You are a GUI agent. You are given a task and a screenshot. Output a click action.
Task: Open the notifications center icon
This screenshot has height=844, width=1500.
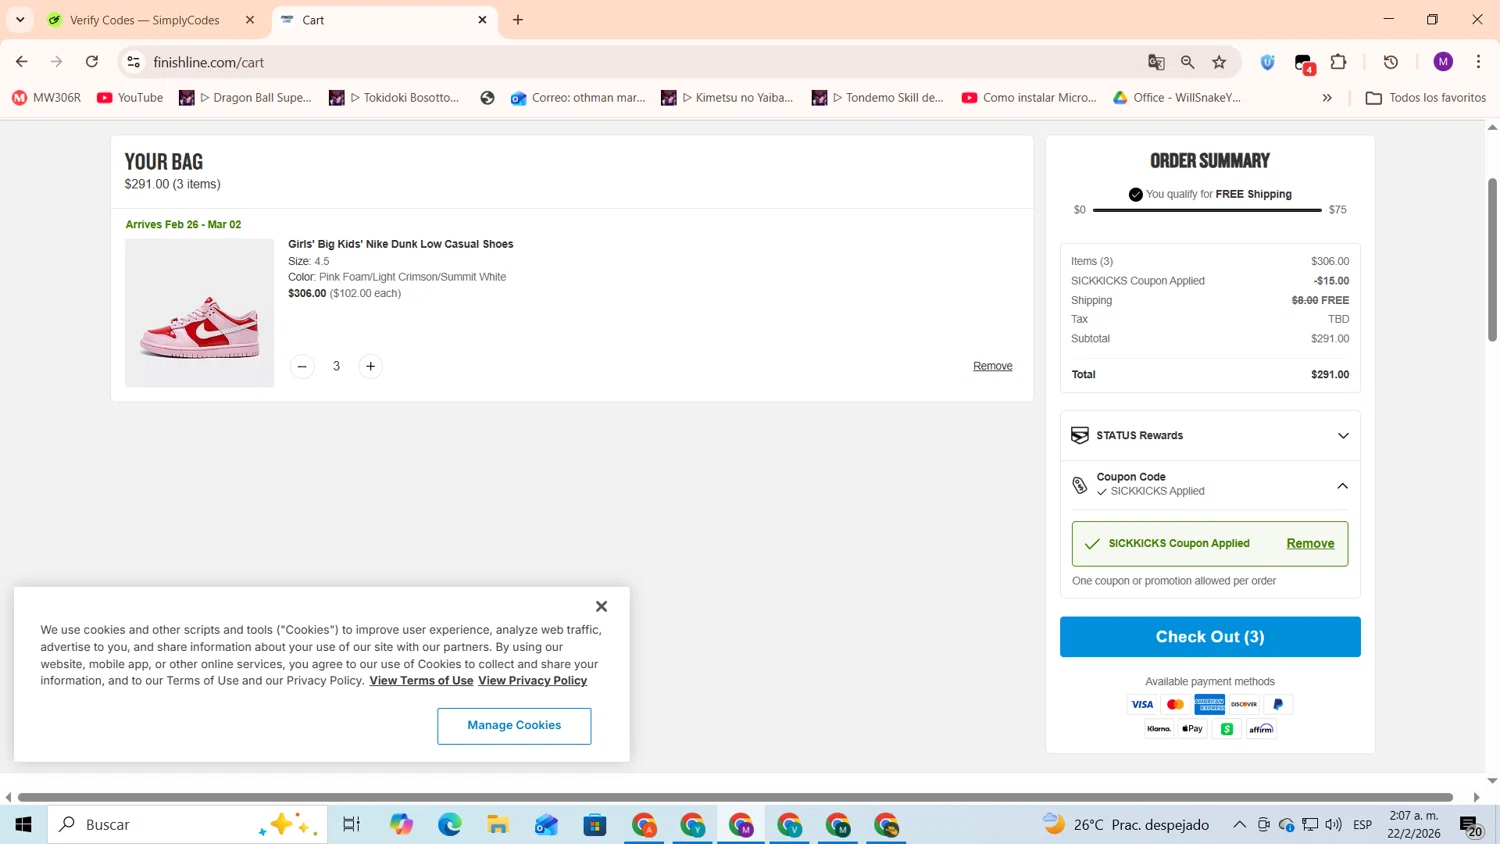coord(1471,826)
